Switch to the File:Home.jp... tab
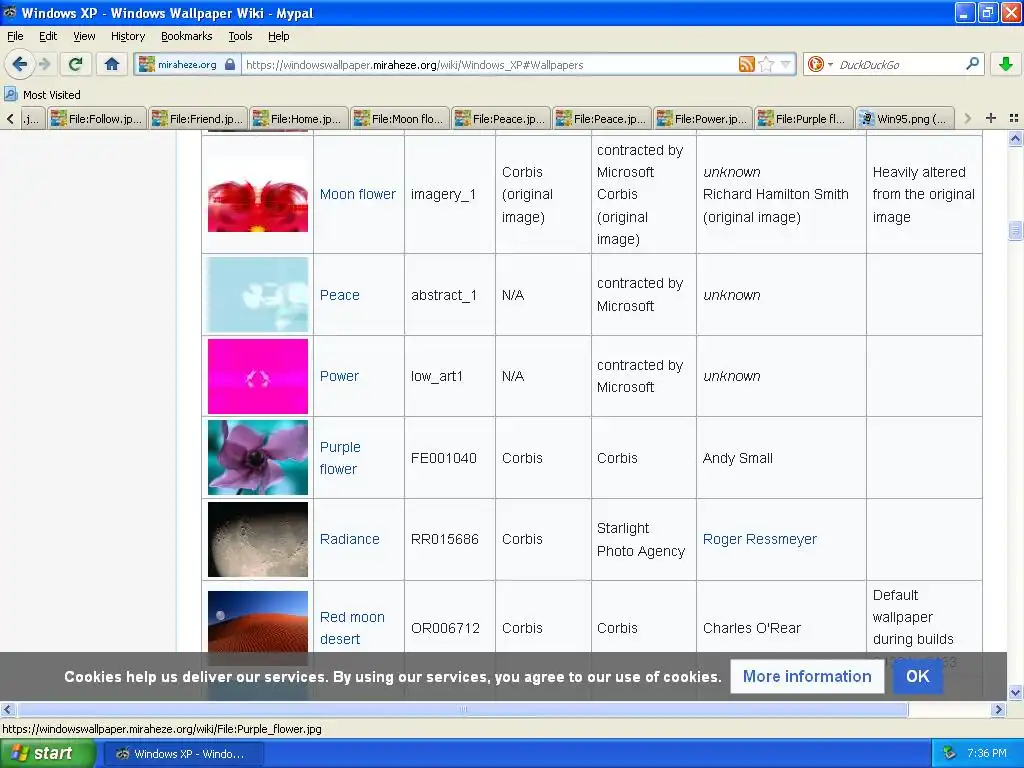Image resolution: width=1024 pixels, height=768 pixels. coord(298,118)
